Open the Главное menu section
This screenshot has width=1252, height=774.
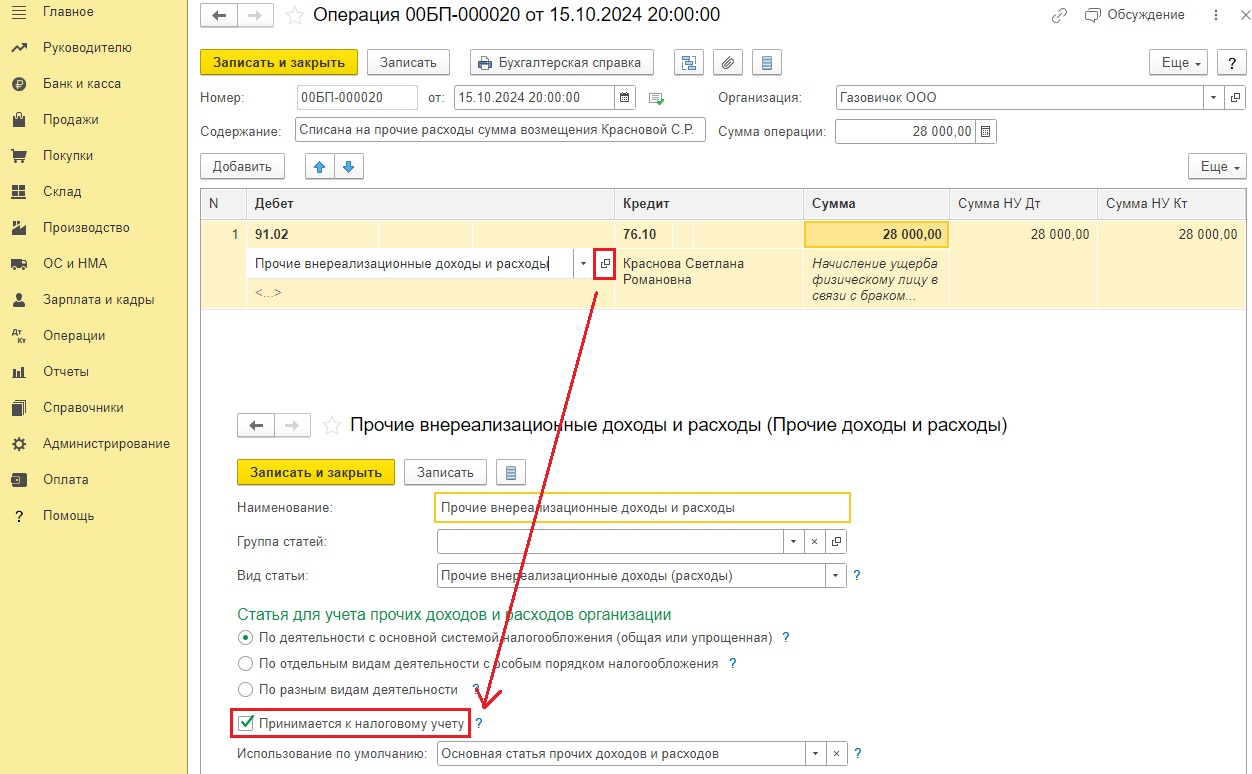[x=68, y=11]
